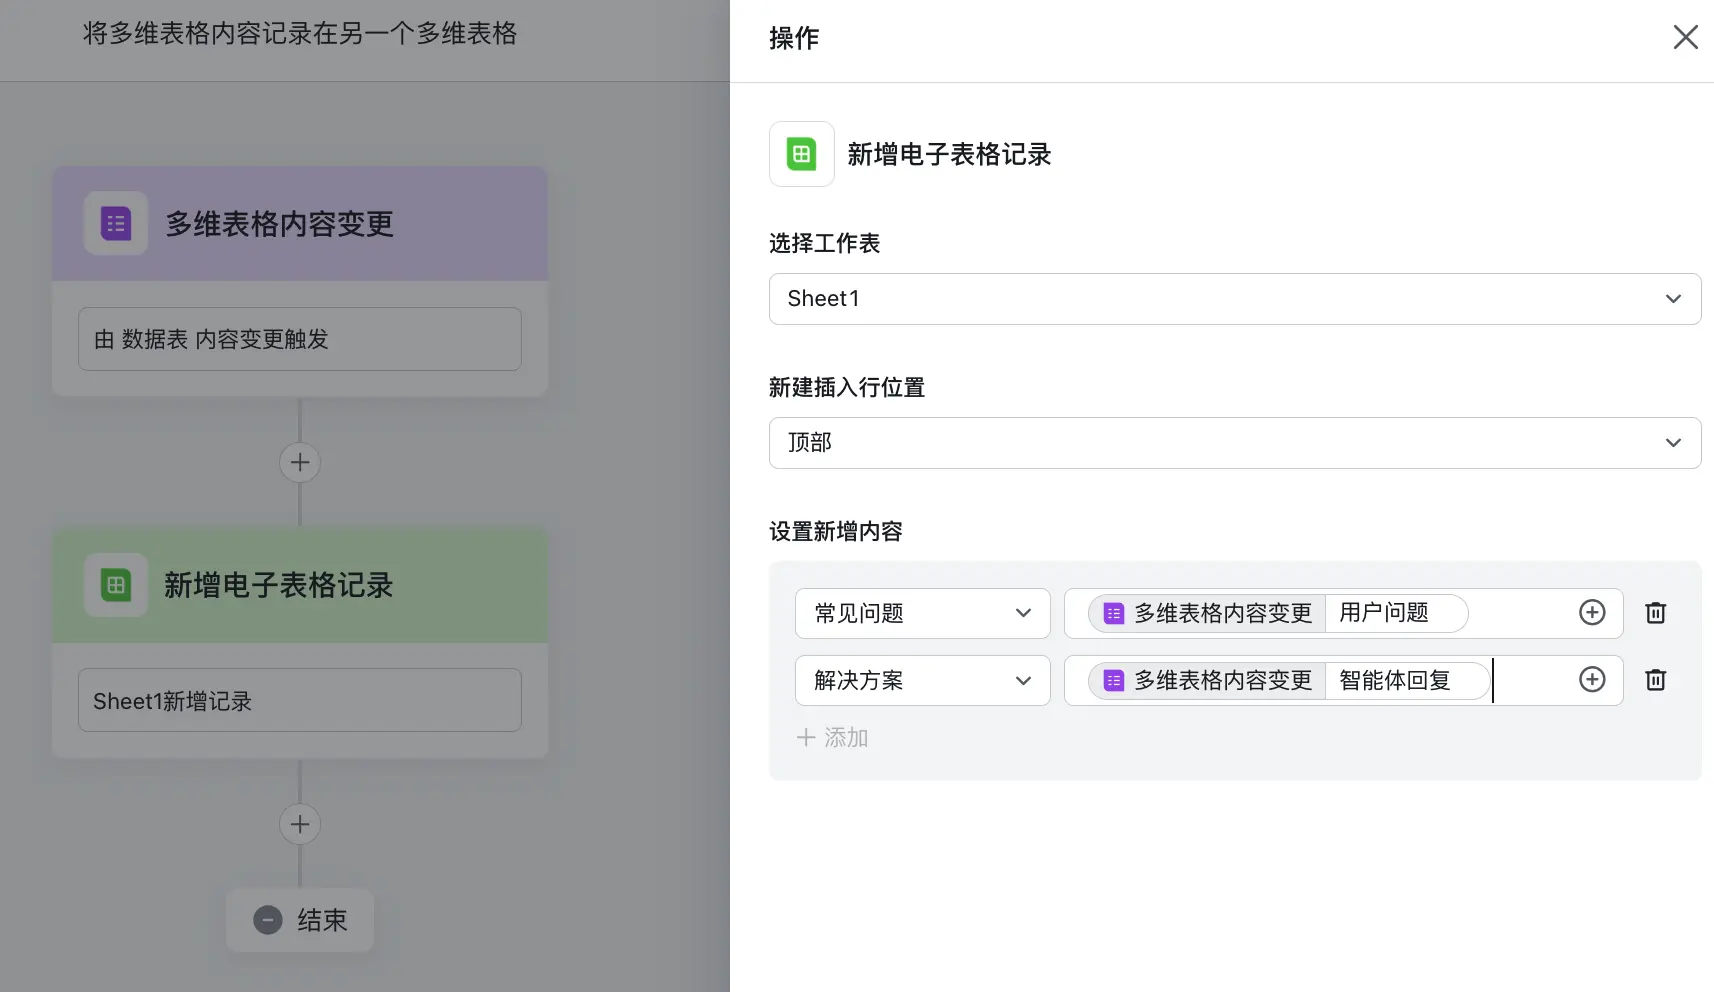1714x992 pixels.
Task: Click the 操作 panel heading
Action: (794, 38)
